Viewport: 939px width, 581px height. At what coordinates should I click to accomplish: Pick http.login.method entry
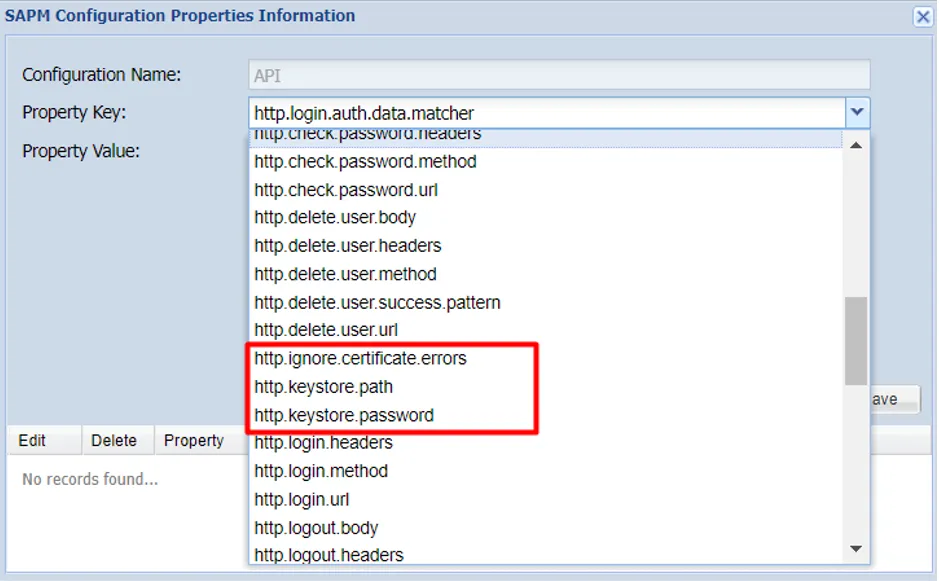coord(546,471)
